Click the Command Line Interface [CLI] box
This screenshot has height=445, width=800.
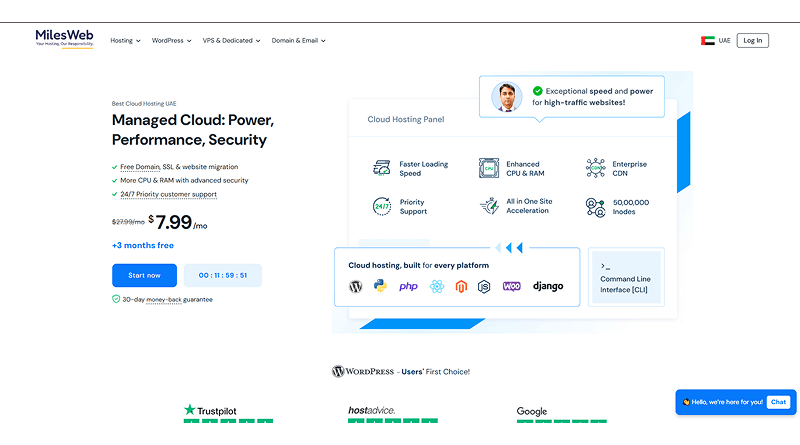click(626, 277)
